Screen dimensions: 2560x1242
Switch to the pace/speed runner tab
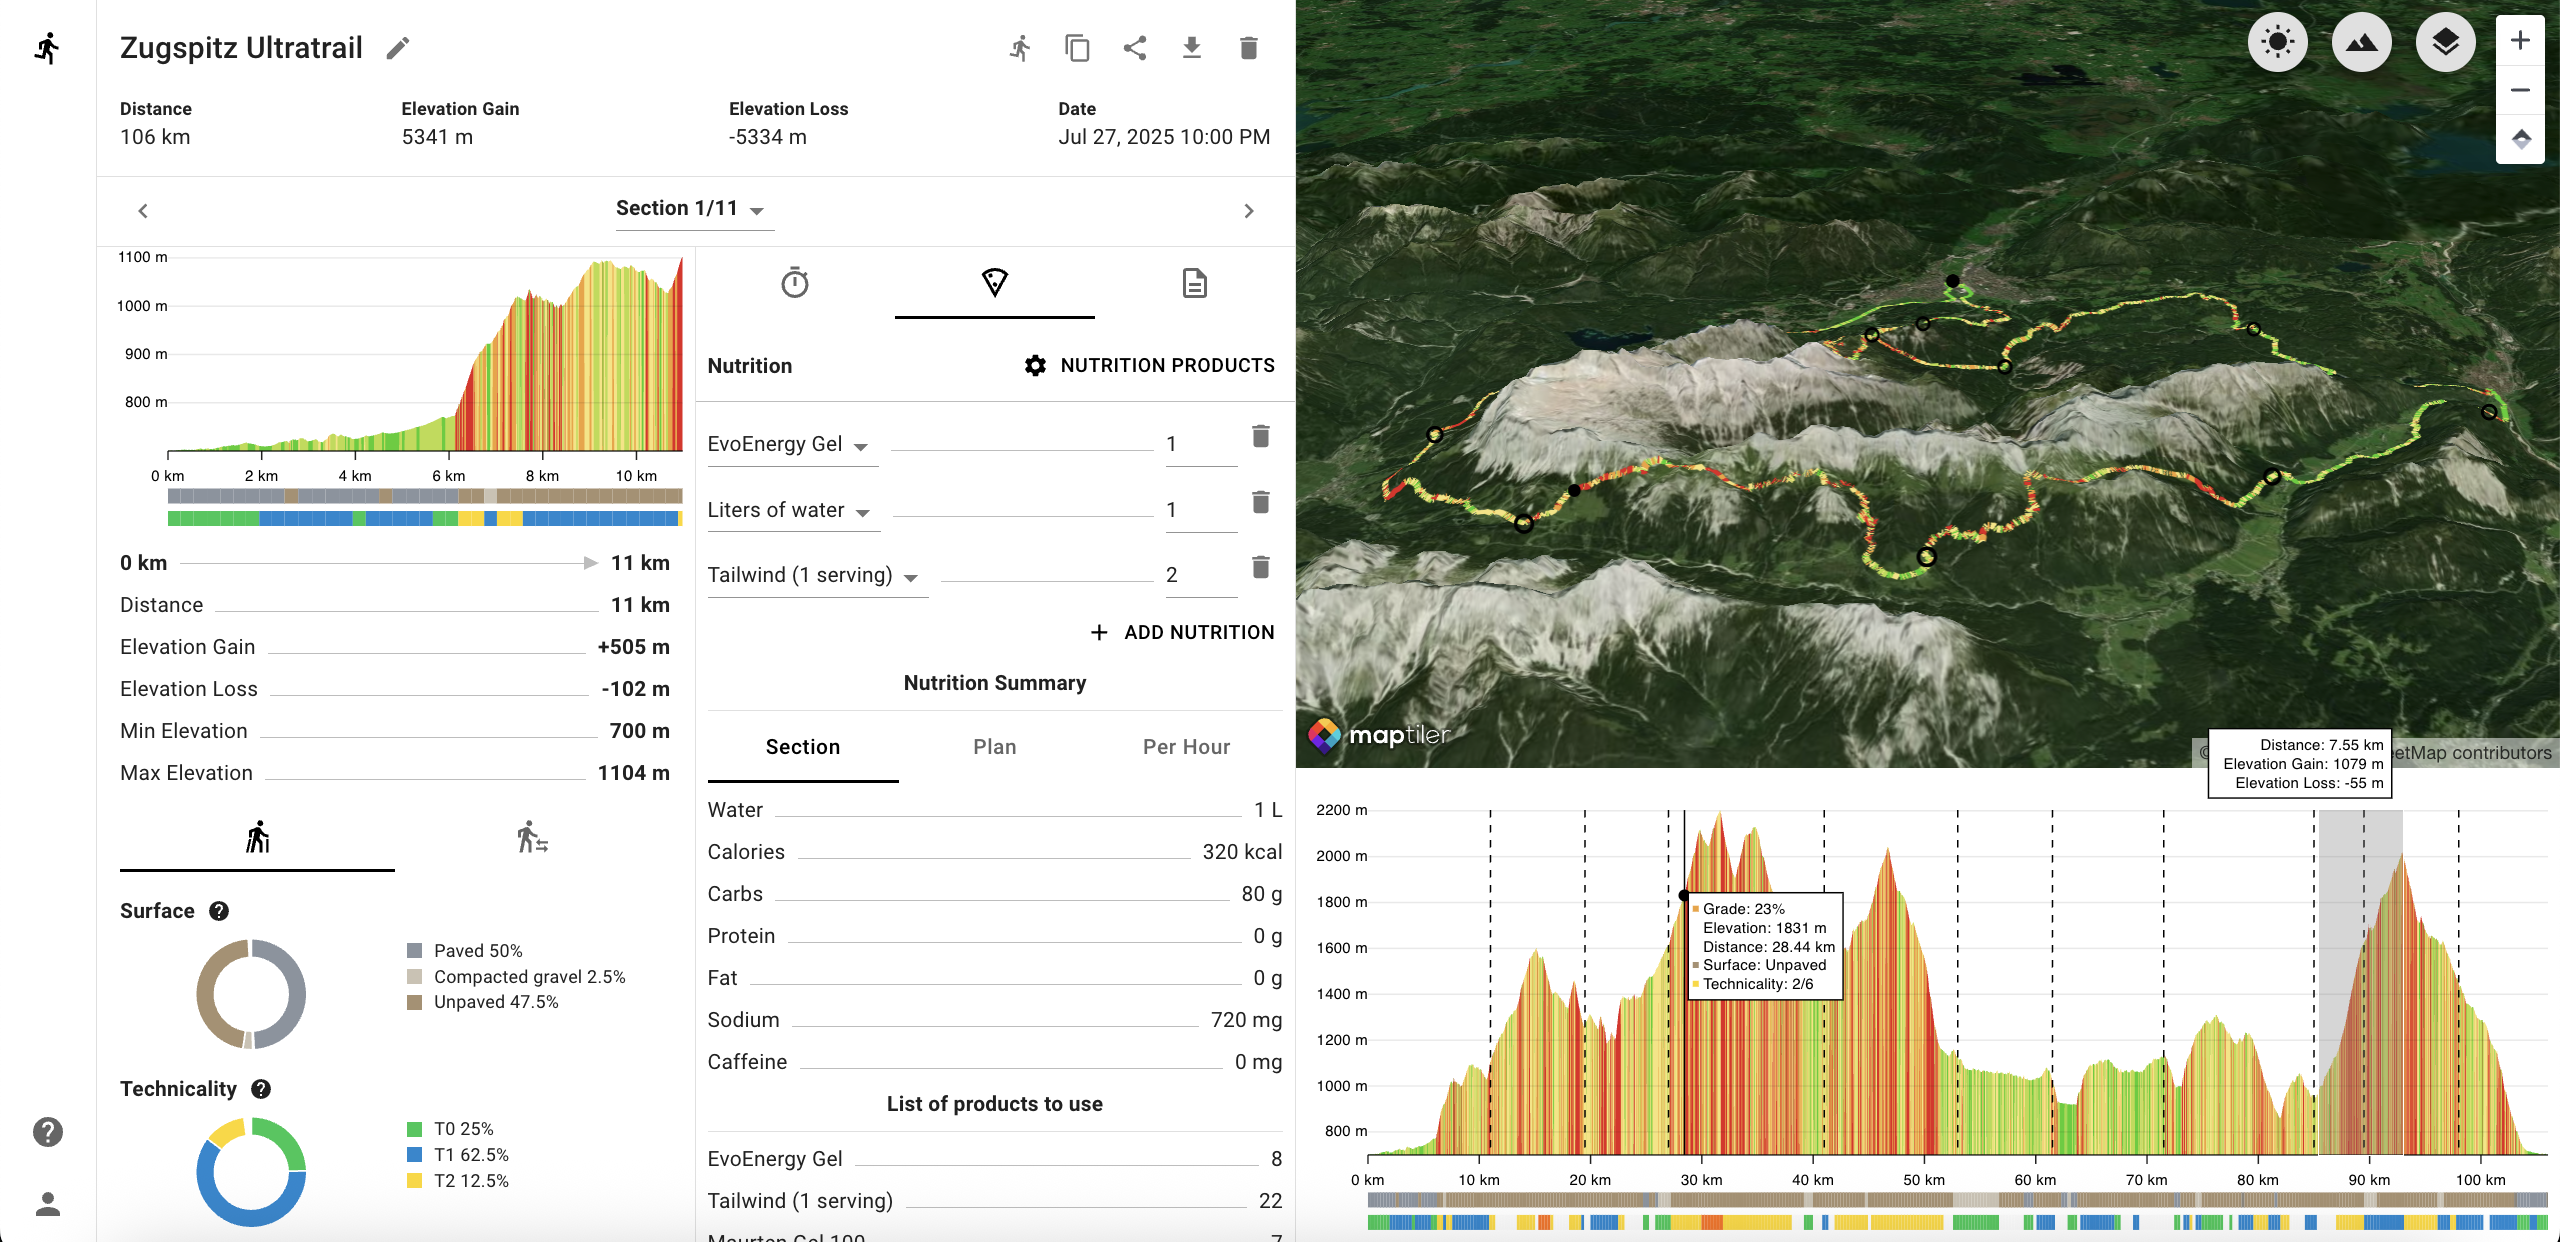(x=532, y=838)
